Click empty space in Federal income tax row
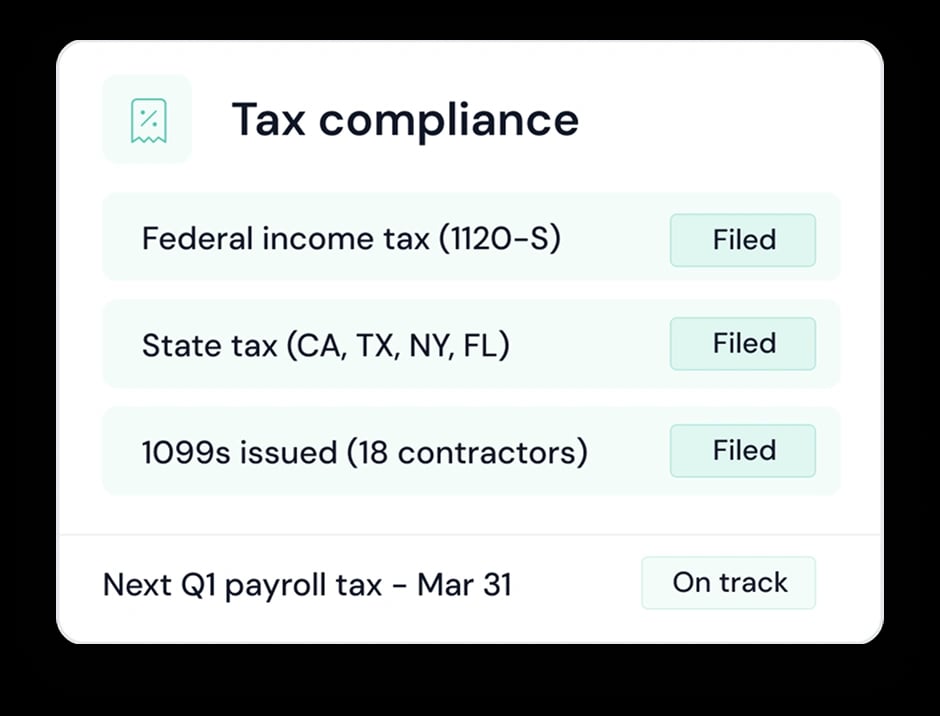Viewport: 940px width, 716px height. click(x=615, y=240)
